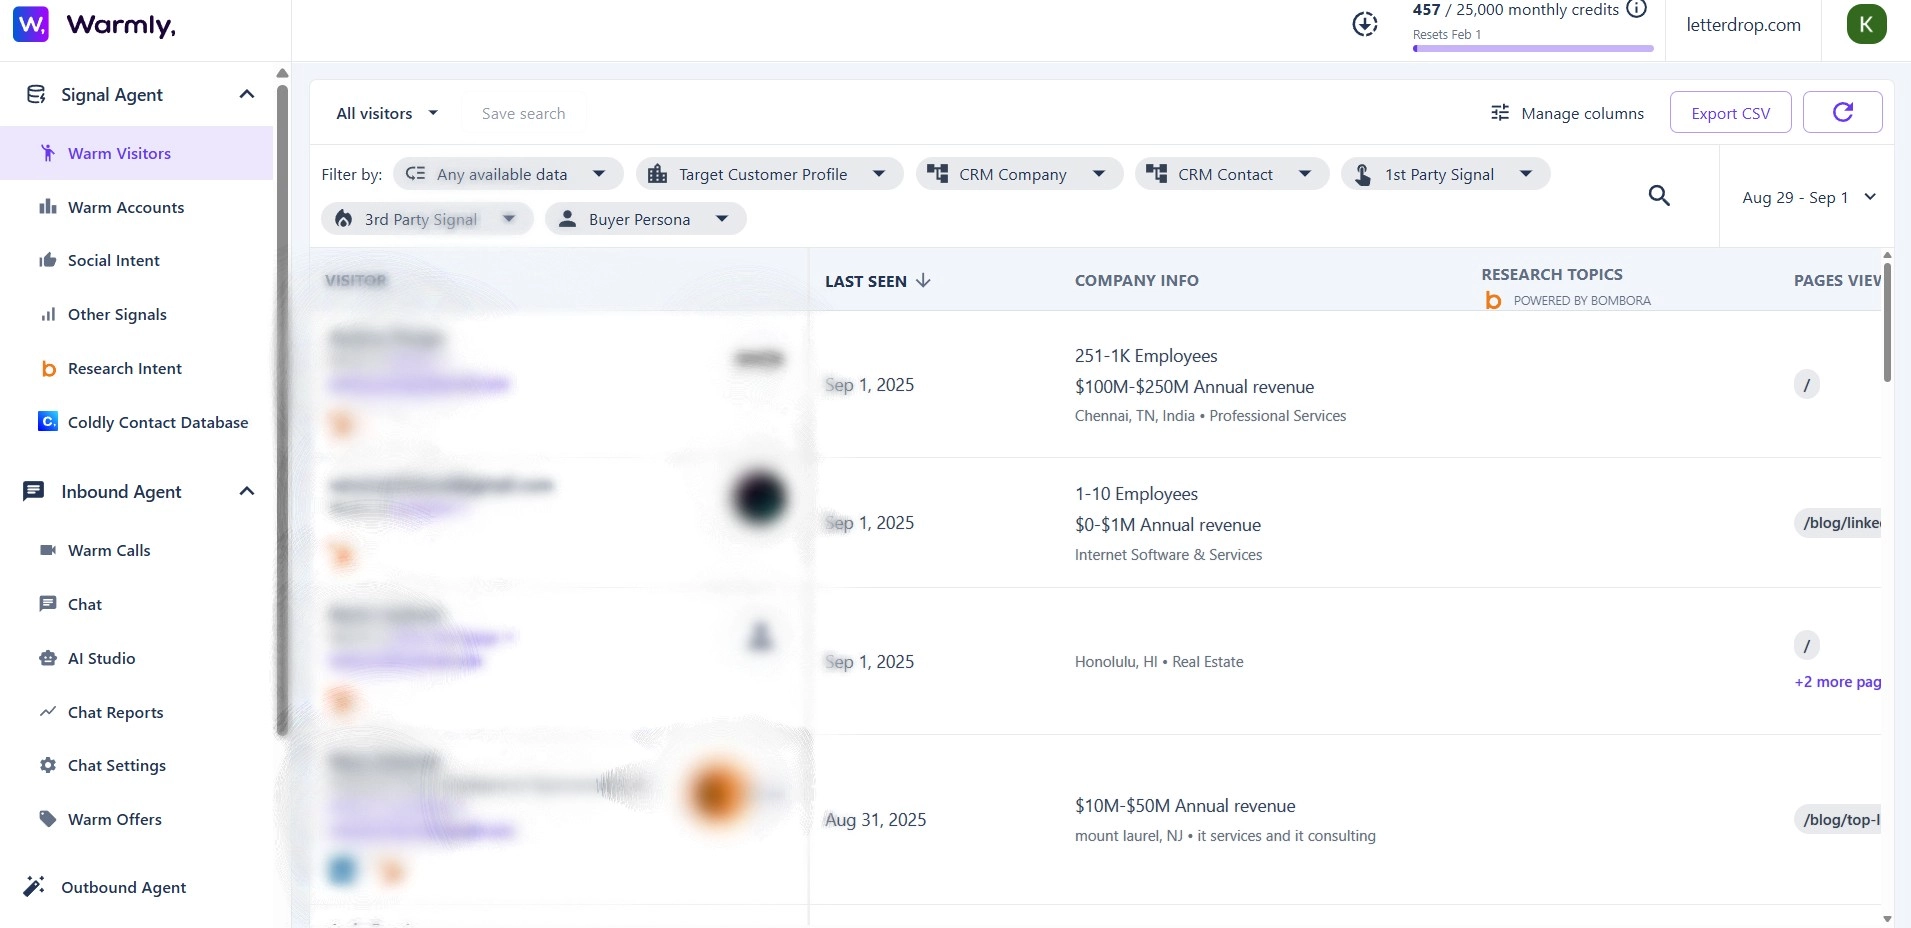1911x928 pixels.
Task: Click the /blog/top- page chip
Action: tap(1840, 820)
